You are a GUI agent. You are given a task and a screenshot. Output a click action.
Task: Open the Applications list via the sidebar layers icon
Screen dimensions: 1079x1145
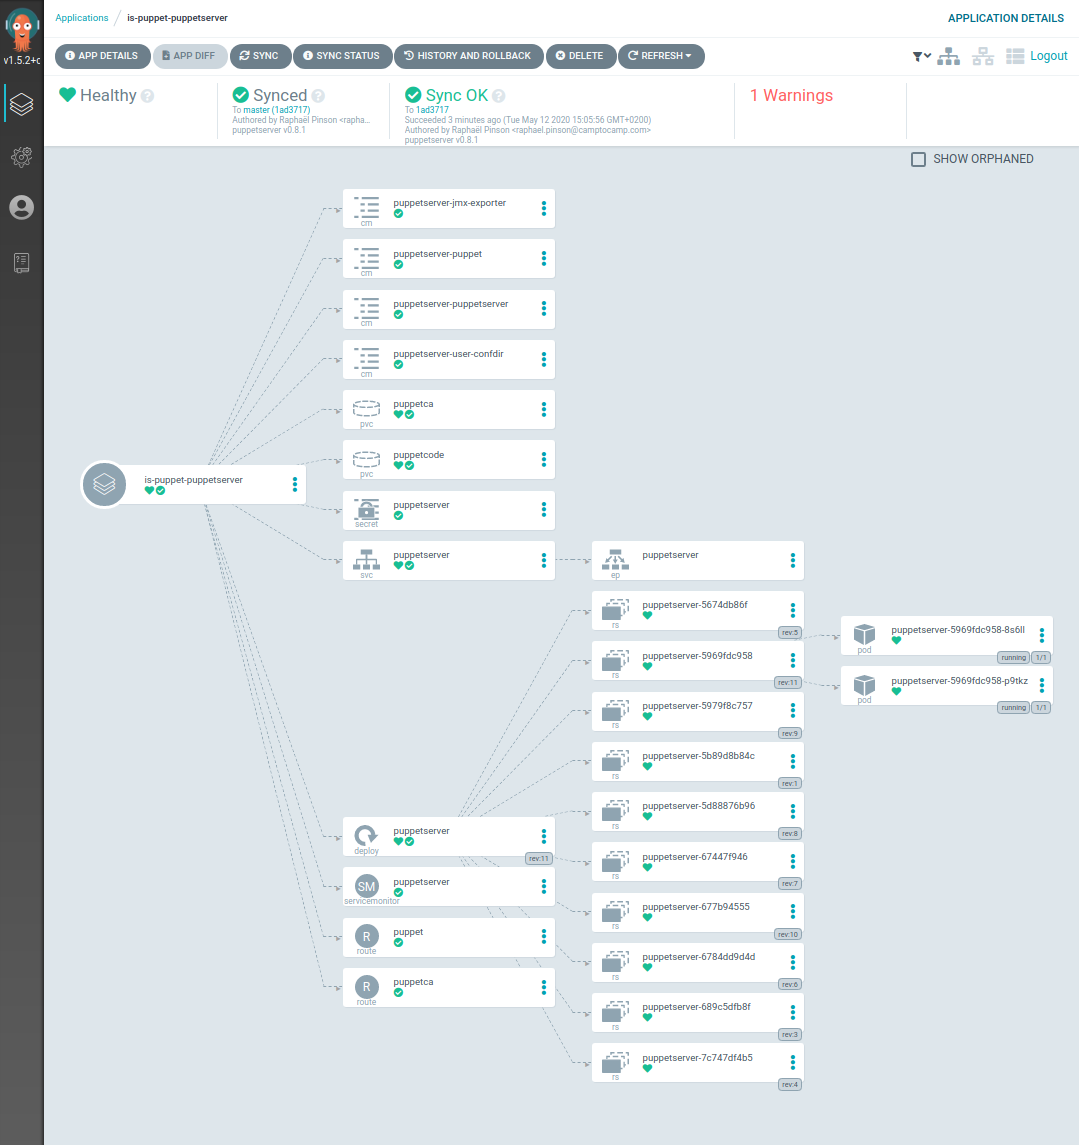pos(21,103)
